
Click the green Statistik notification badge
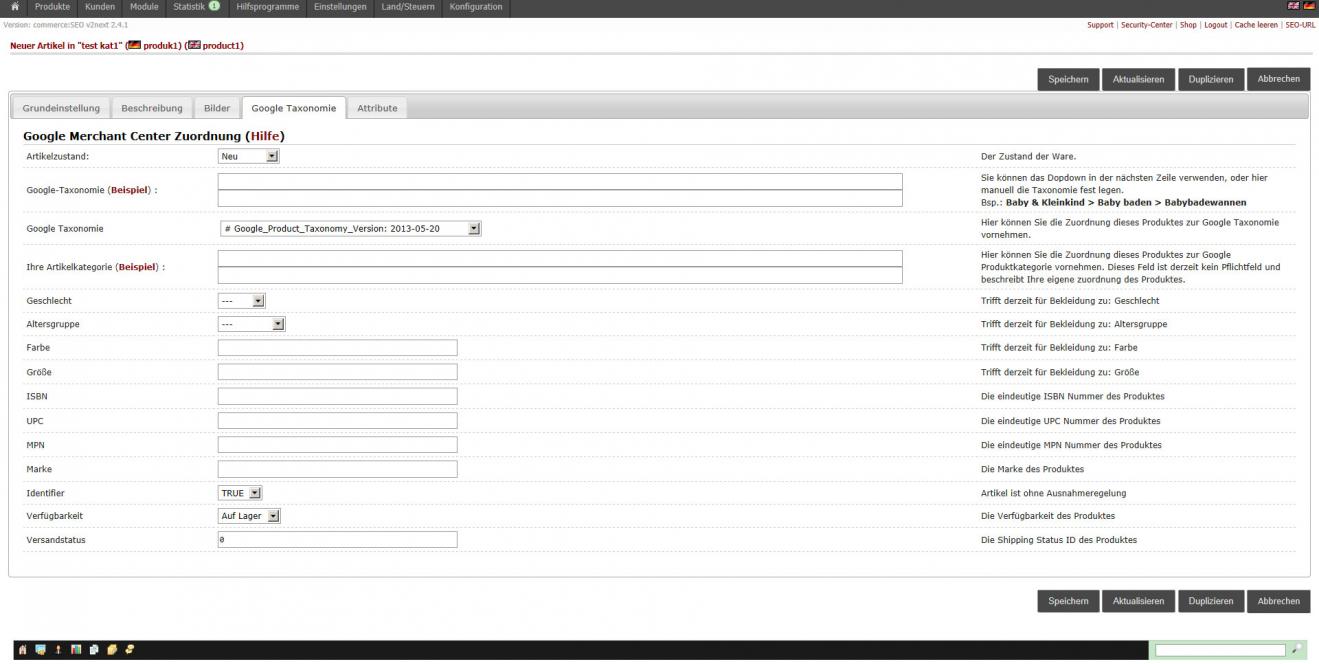click(x=214, y=7)
